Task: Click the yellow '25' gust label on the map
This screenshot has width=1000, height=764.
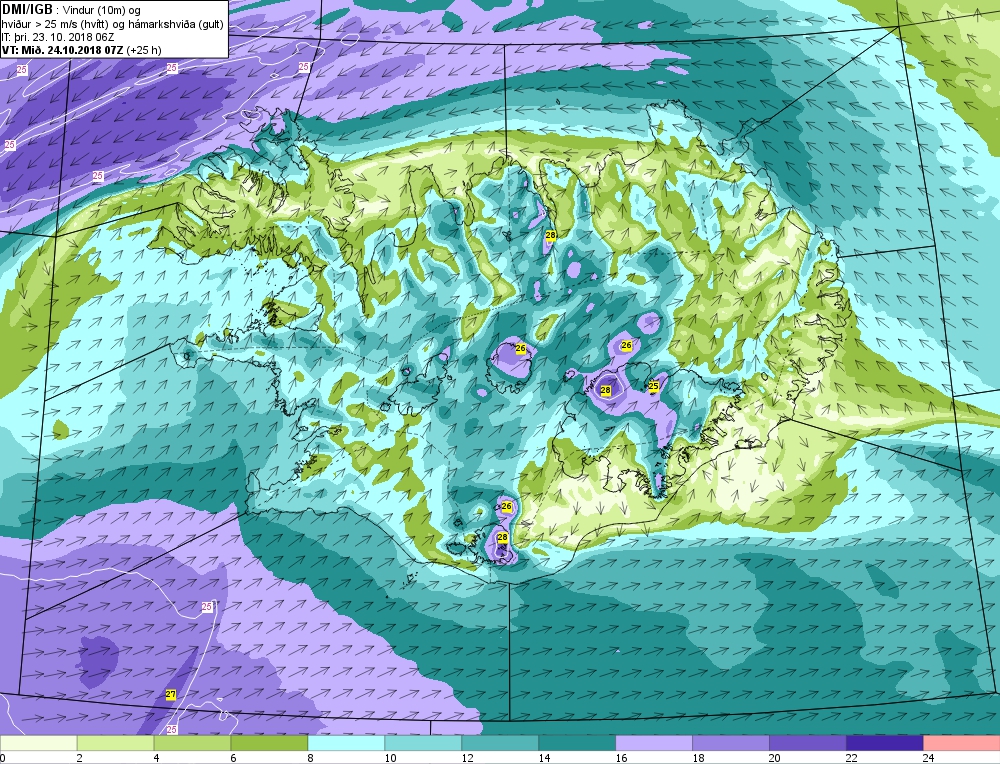Action: click(653, 386)
